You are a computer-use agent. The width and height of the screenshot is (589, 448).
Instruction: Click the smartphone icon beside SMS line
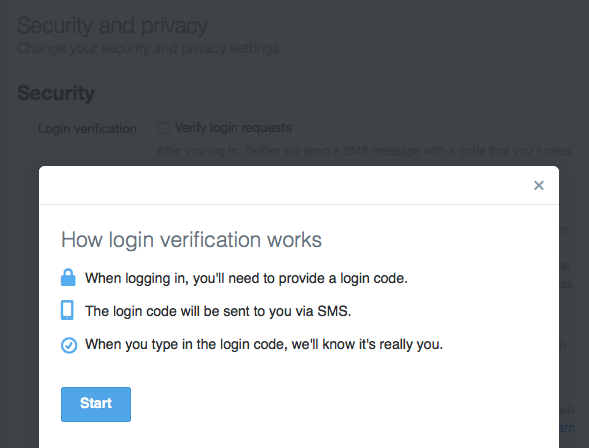pyautogui.click(x=67, y=310)
